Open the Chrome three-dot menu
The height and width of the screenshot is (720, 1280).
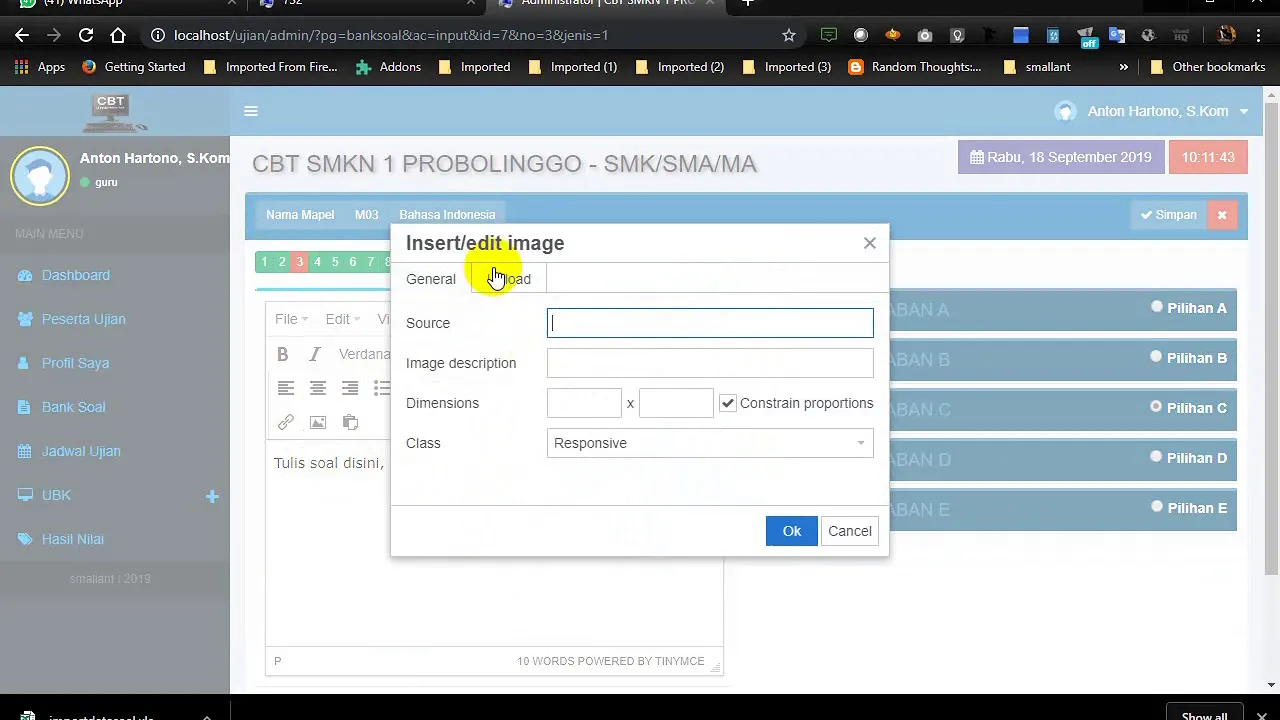pos(1257,35)
